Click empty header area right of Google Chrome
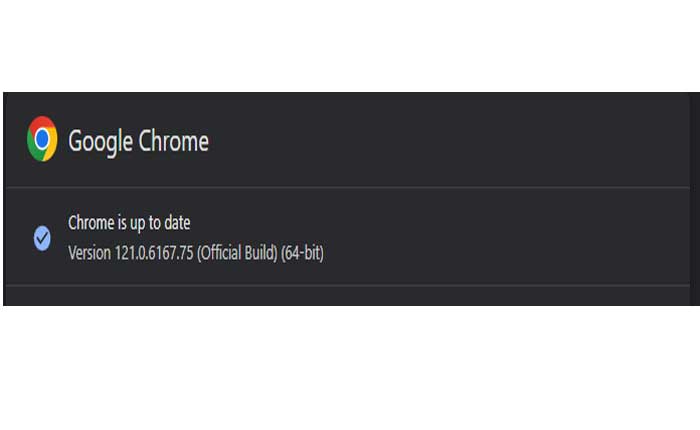 click(450, 140)
